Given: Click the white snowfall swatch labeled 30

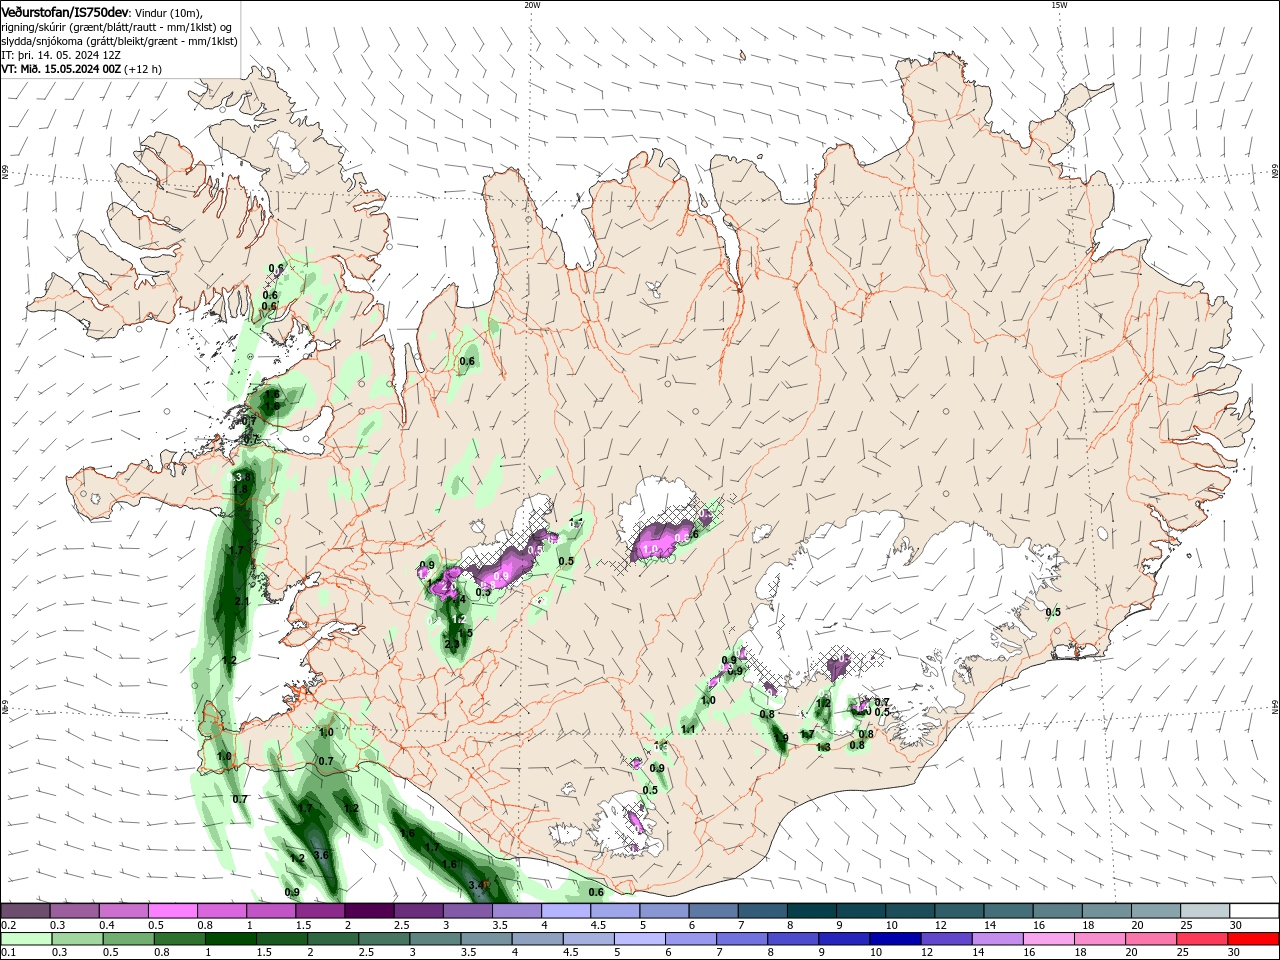Looking at the screenshot, I should click(1255, 911).
